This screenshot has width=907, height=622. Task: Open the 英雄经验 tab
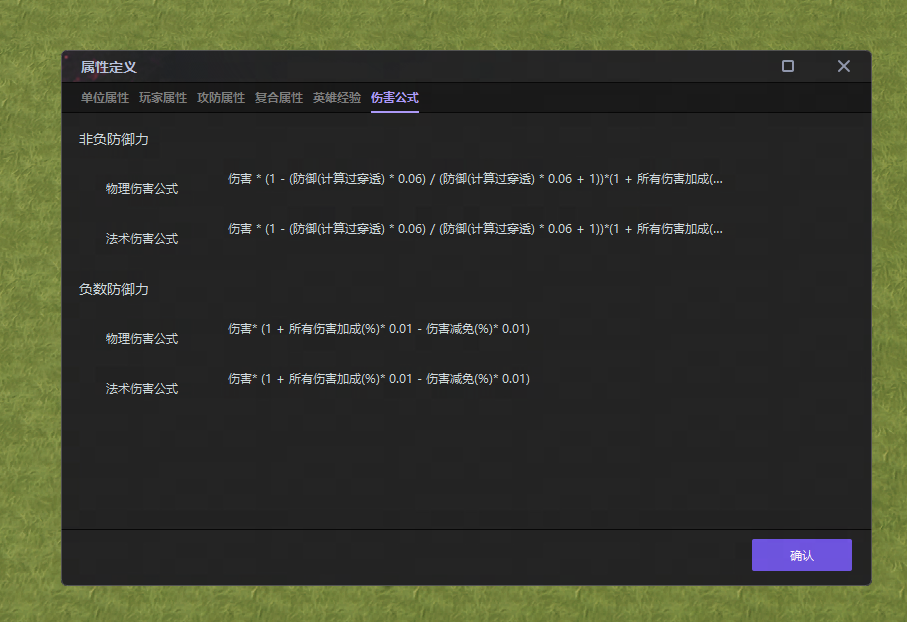point(336,99)
